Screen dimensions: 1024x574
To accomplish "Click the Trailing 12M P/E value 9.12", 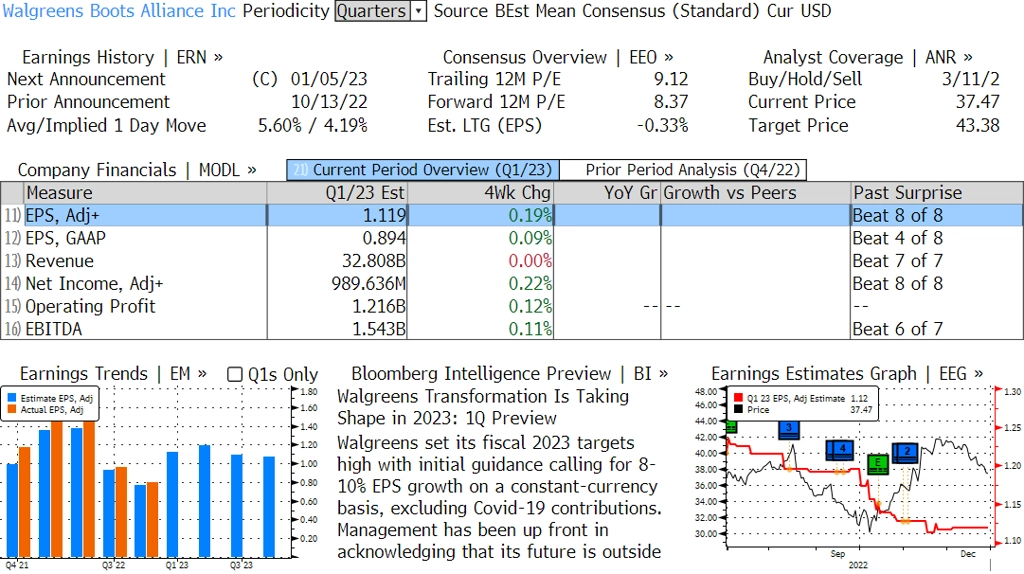I will coord(671,79).
